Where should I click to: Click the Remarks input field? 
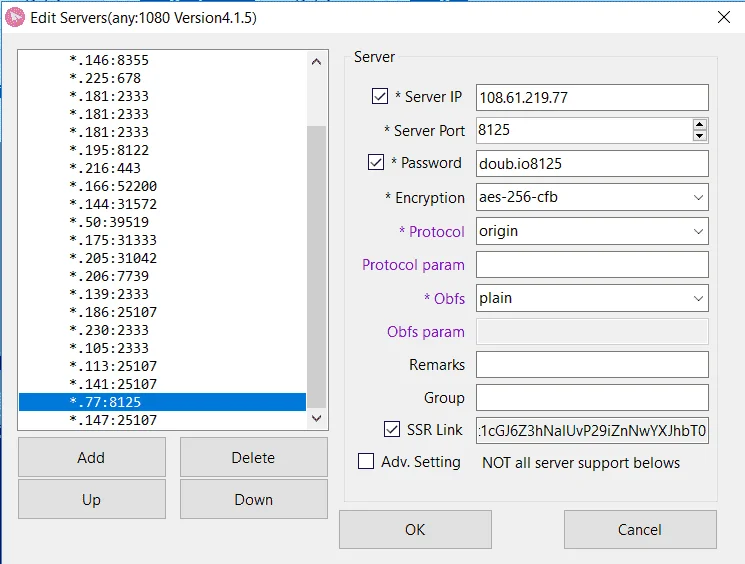click(592, 364)
